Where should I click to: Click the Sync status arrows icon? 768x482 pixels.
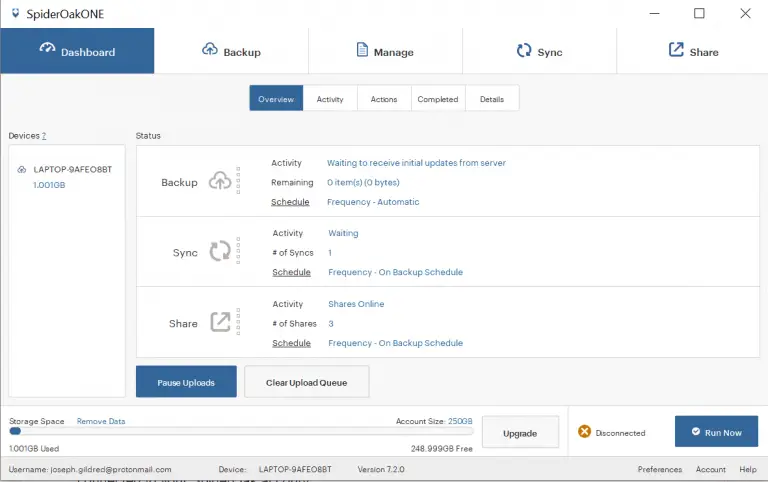[220, 251]
